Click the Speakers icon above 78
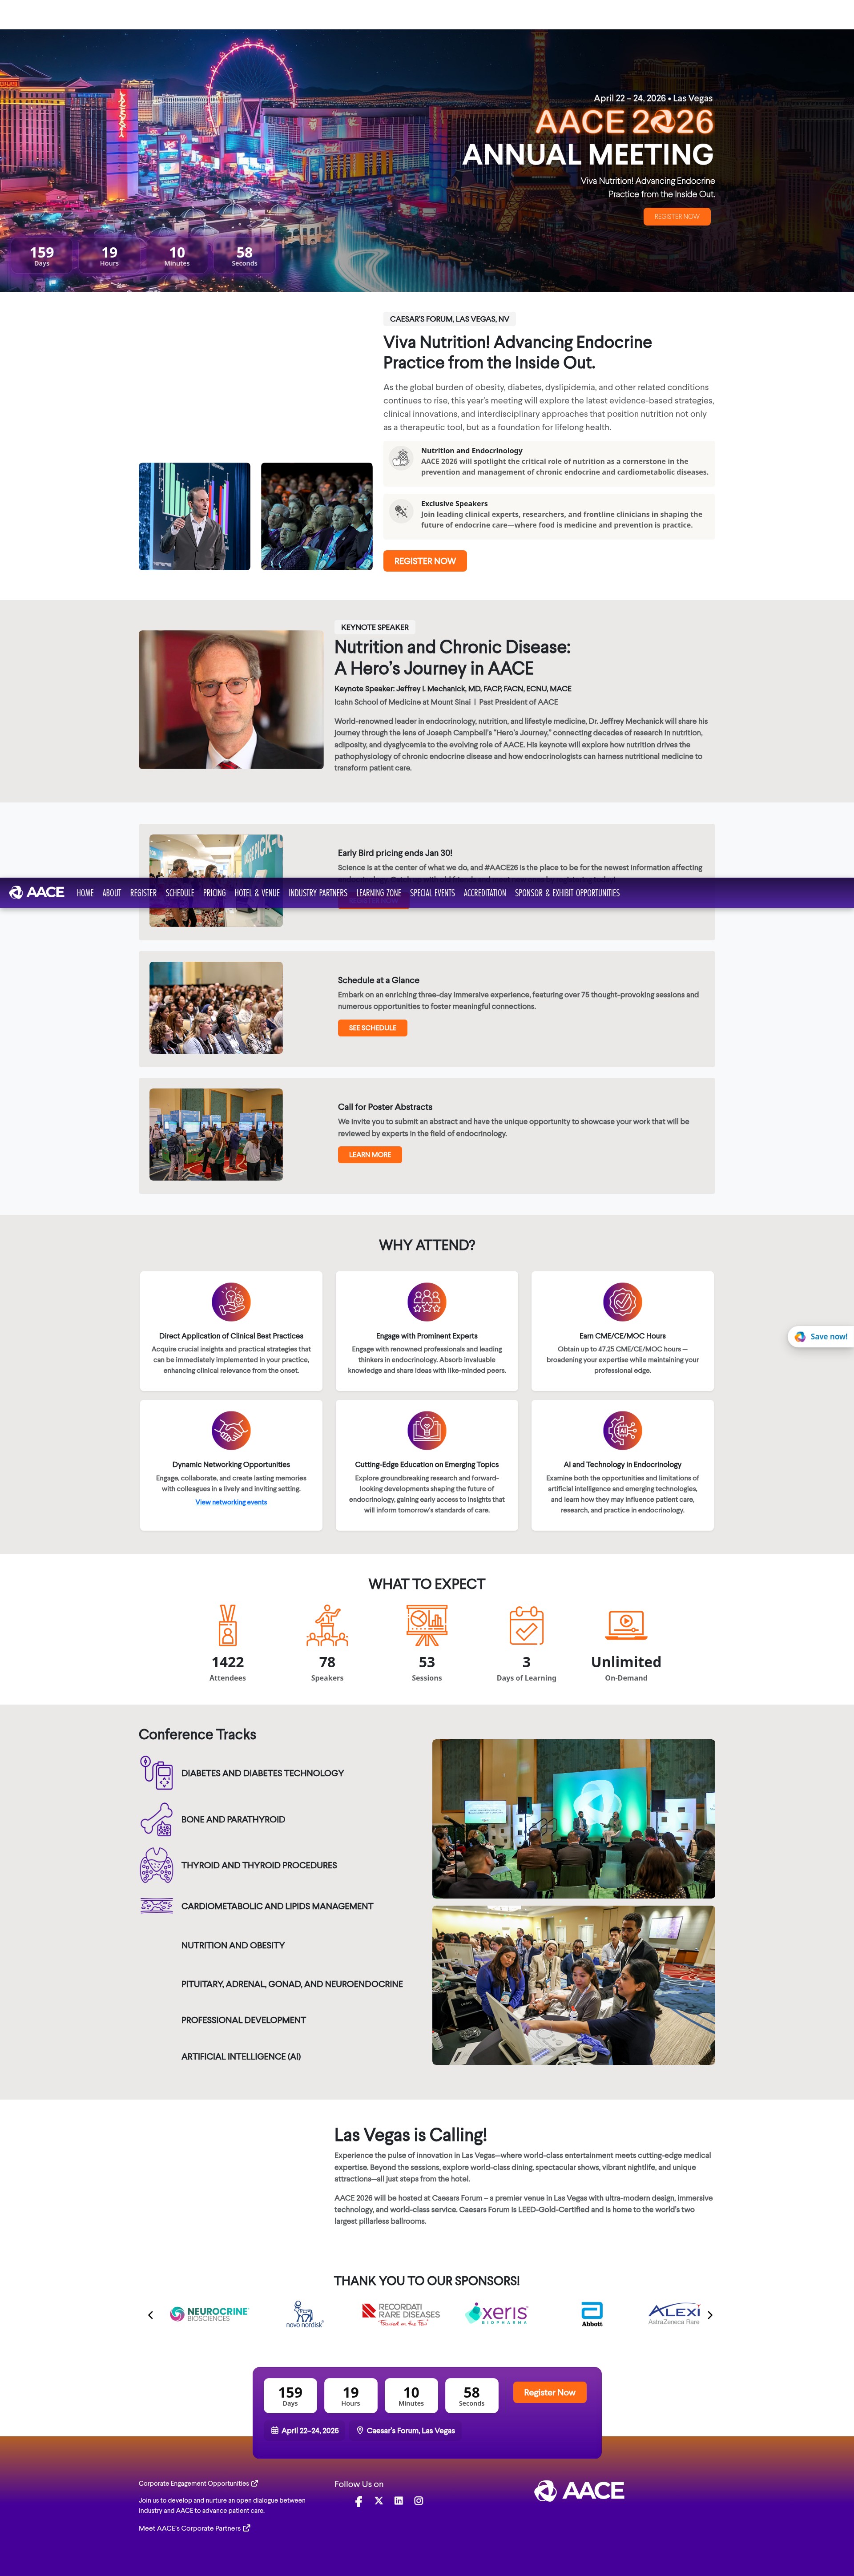 click(327, 1625)
